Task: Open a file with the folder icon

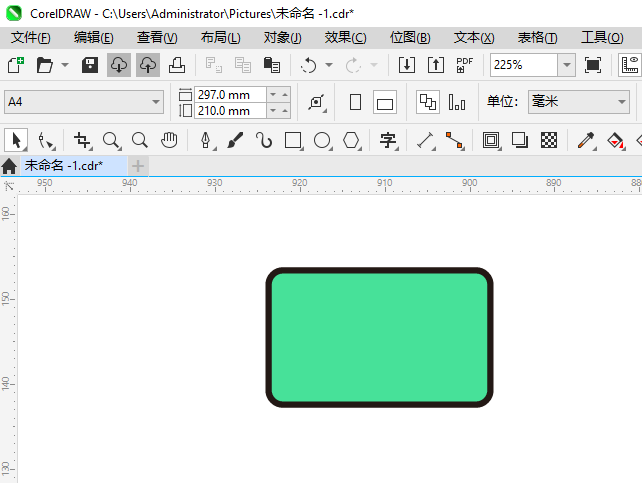Action: click(x=44, y=65)
